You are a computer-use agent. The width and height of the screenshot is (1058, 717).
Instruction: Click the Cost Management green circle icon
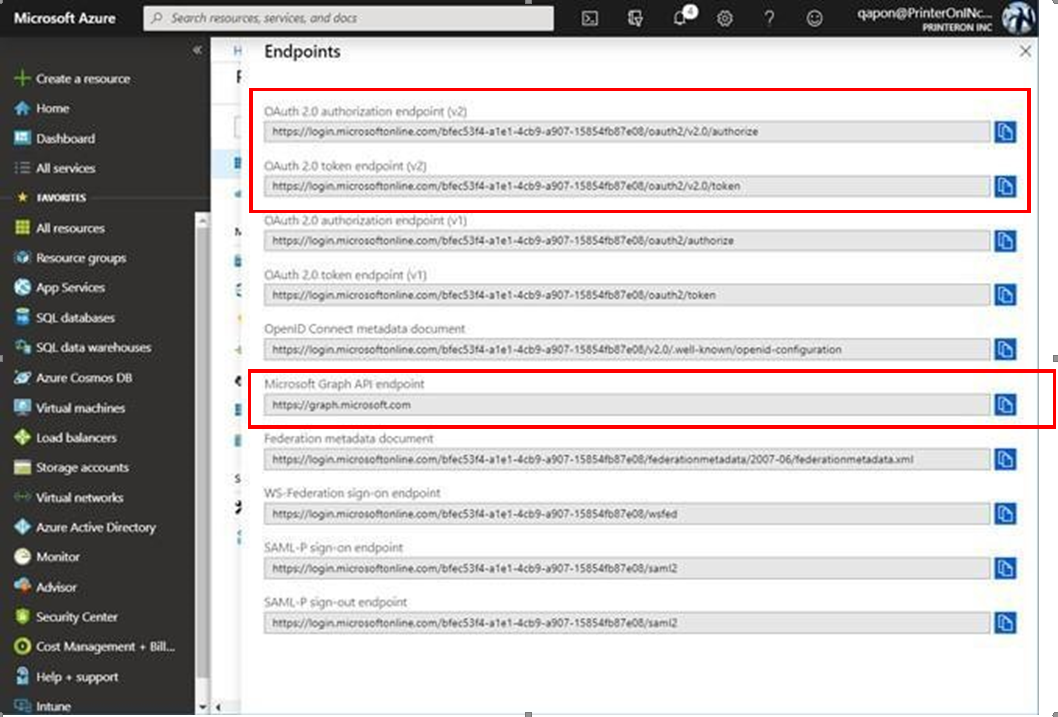pyautogui.click(x=22, y=647)
